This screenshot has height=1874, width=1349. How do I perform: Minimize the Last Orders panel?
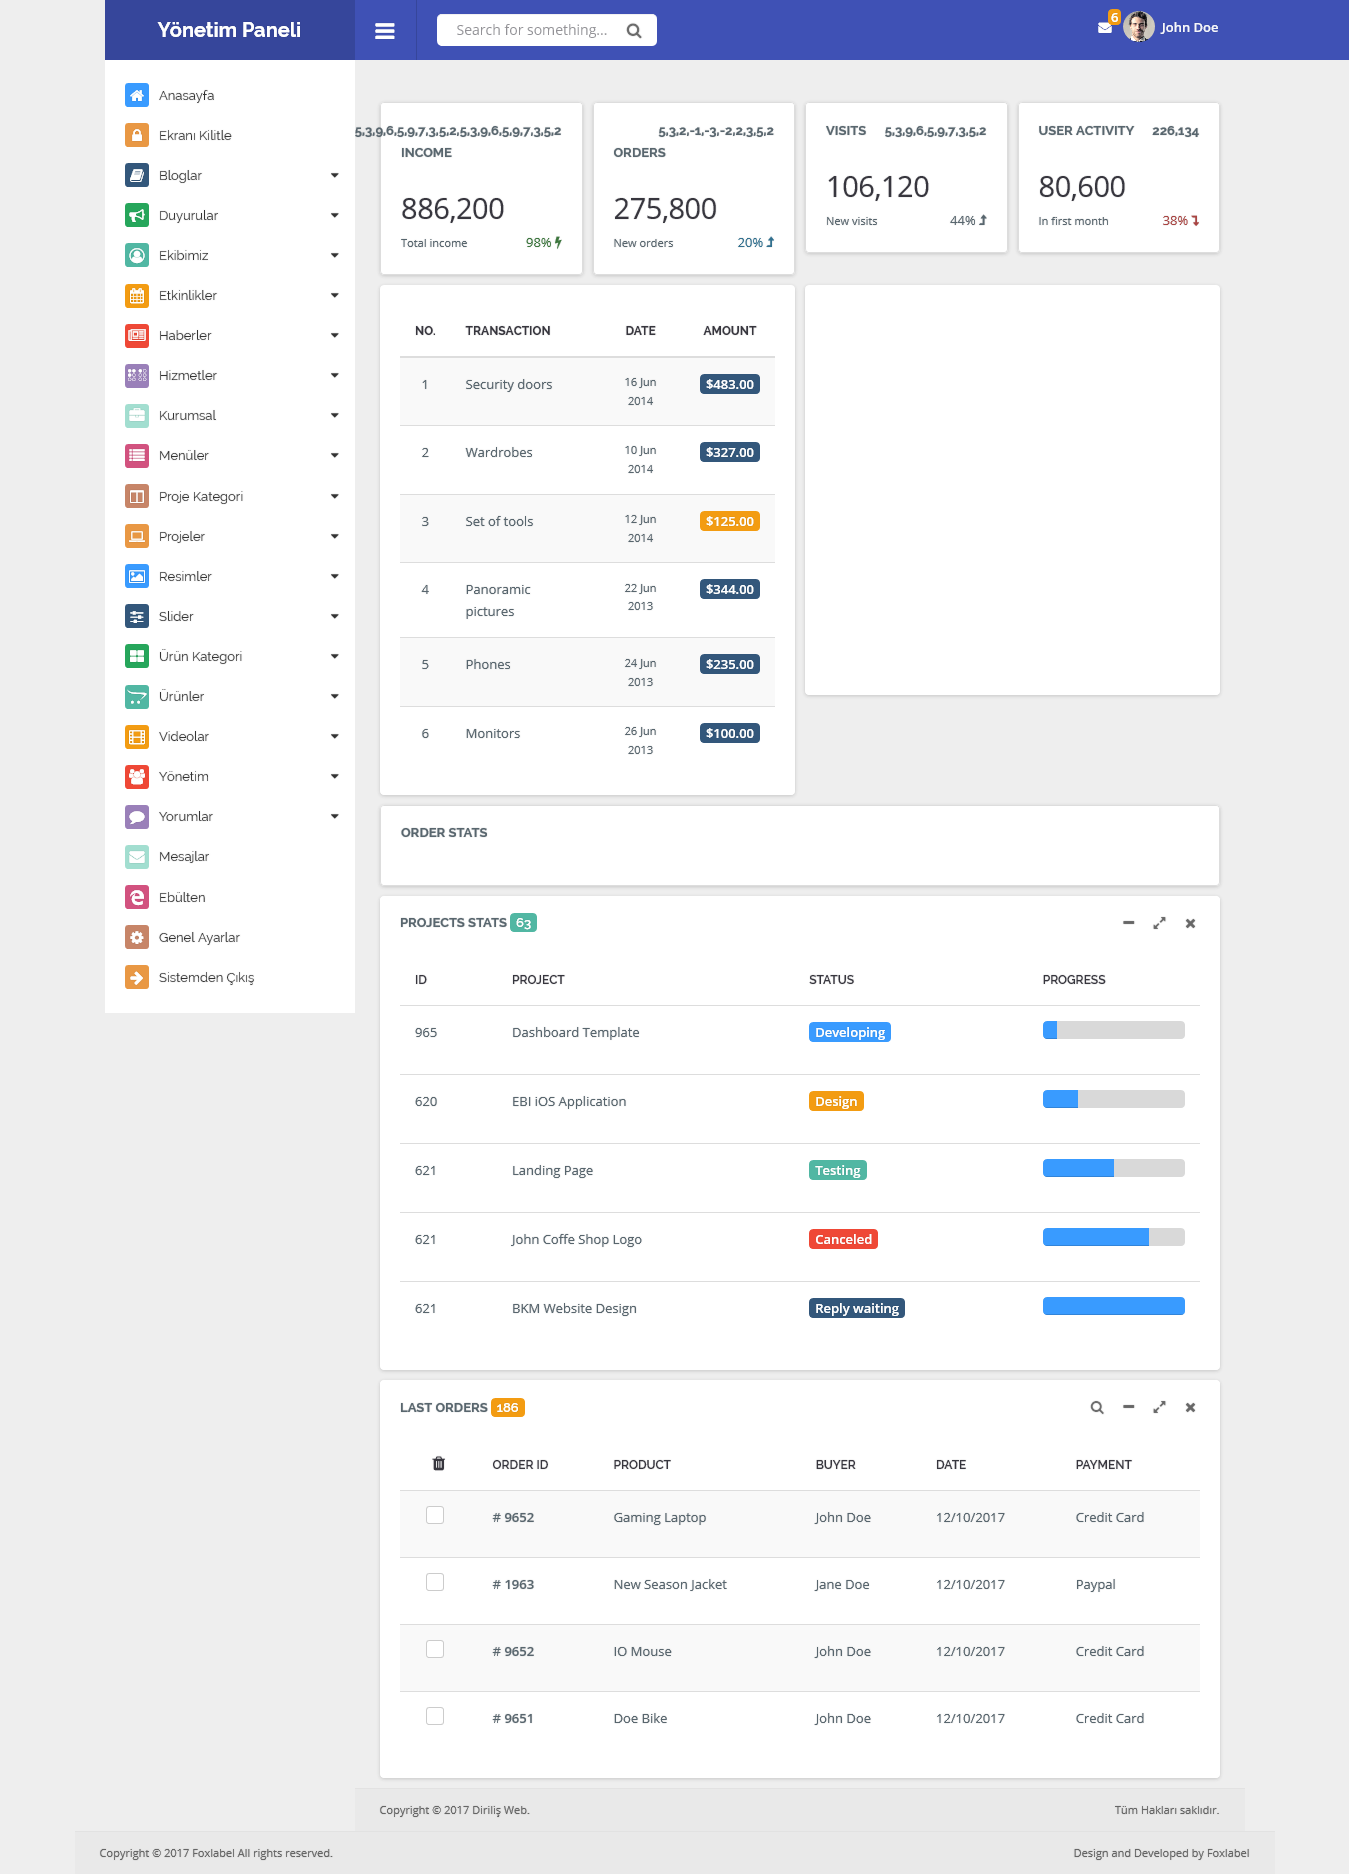1128,1407
